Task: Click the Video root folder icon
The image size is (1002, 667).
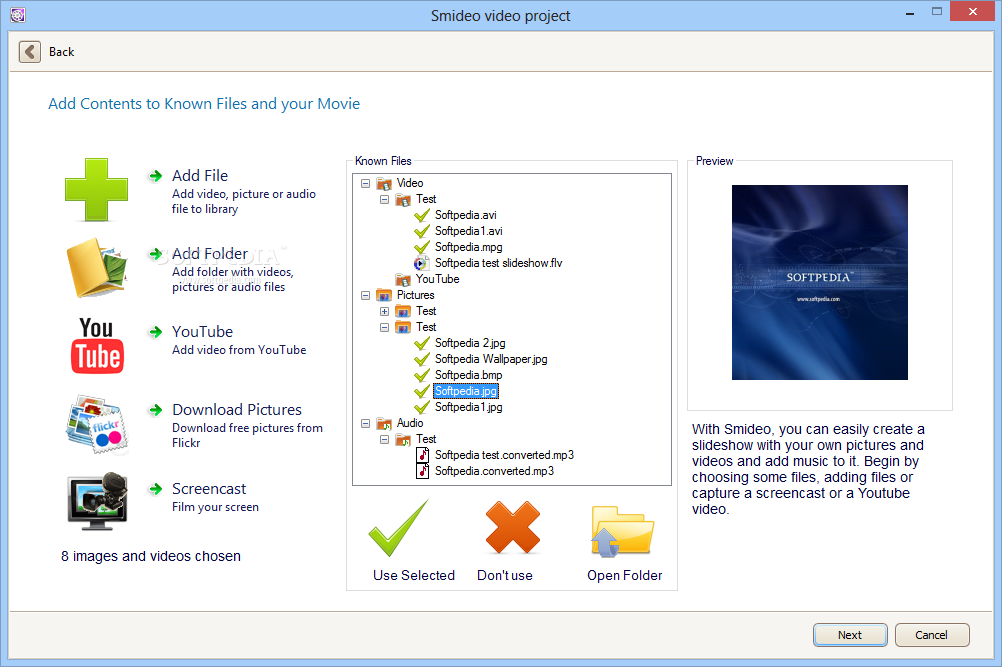Action: [x=384, y=184]
